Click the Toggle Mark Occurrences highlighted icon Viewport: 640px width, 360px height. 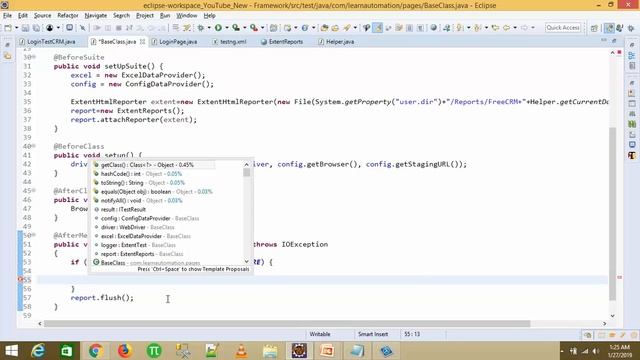click(x=378, y=28)
